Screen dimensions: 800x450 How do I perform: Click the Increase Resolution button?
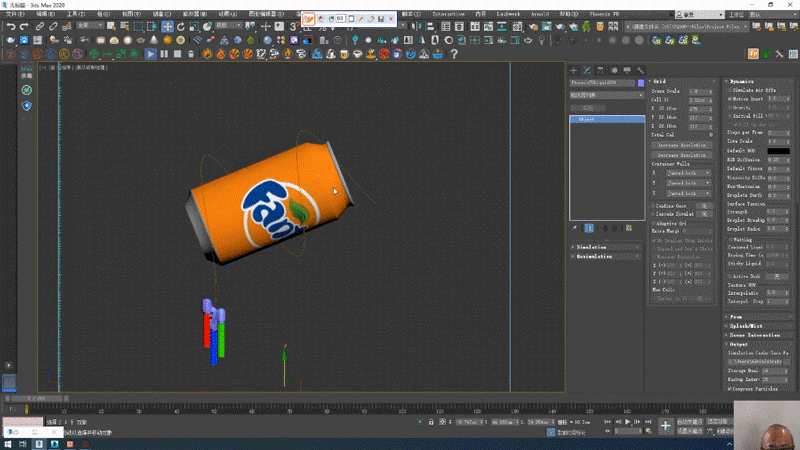[682, 145]
